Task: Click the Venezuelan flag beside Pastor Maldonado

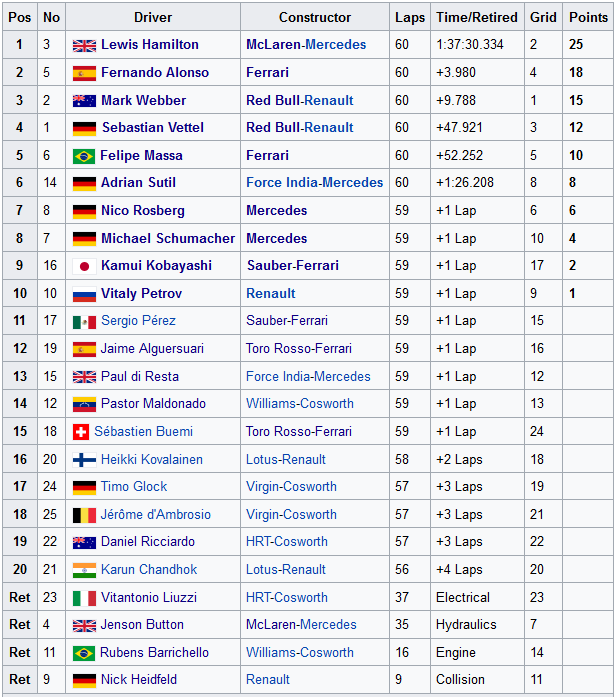Action: point(84,404)
